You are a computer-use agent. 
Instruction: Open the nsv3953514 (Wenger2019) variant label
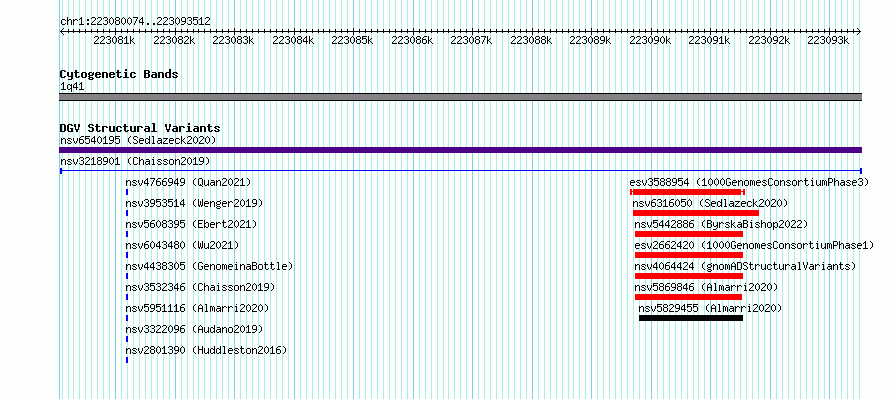point(194,203)
